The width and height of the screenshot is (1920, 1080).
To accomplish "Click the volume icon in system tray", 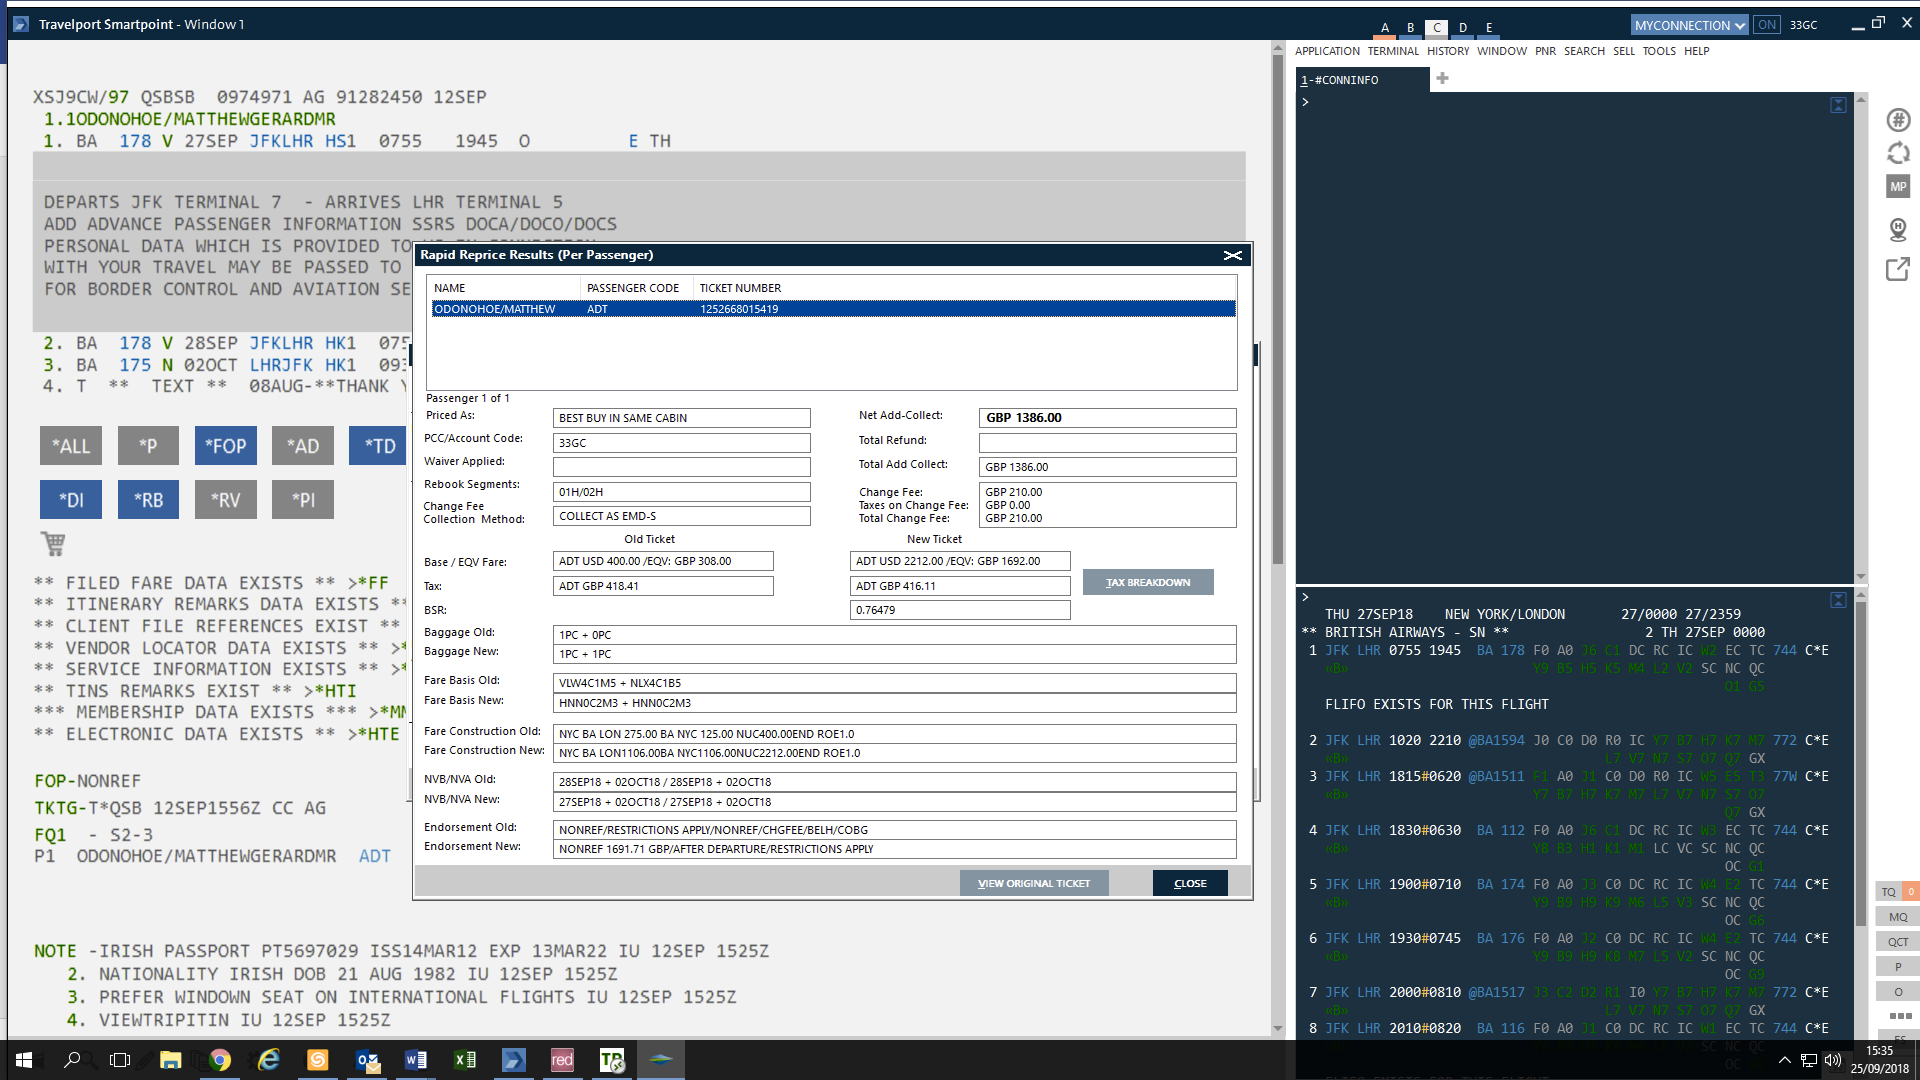I will point(1832,1060).
